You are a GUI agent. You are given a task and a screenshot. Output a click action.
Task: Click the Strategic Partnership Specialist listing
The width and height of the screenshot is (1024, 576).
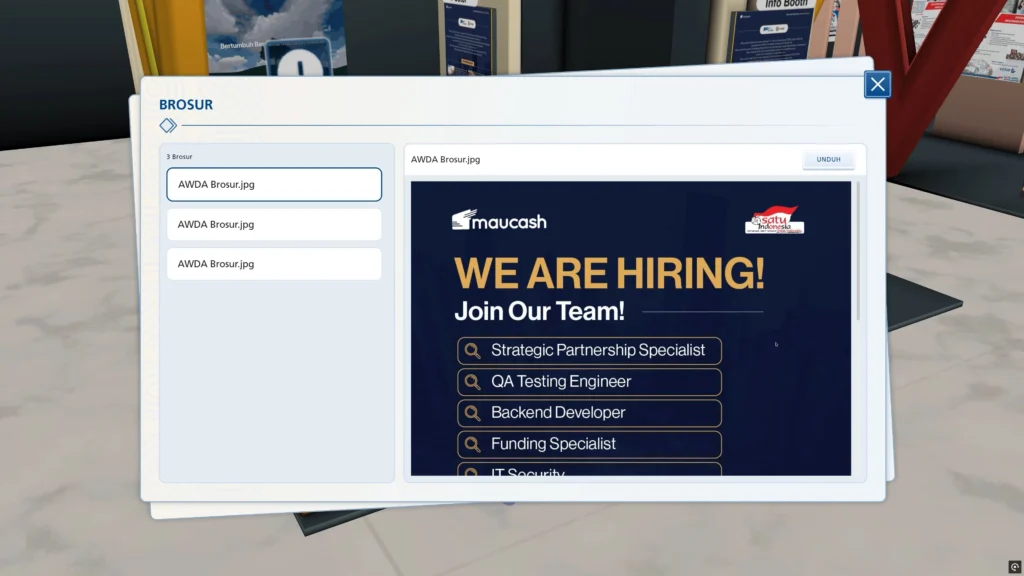point(597,351)
